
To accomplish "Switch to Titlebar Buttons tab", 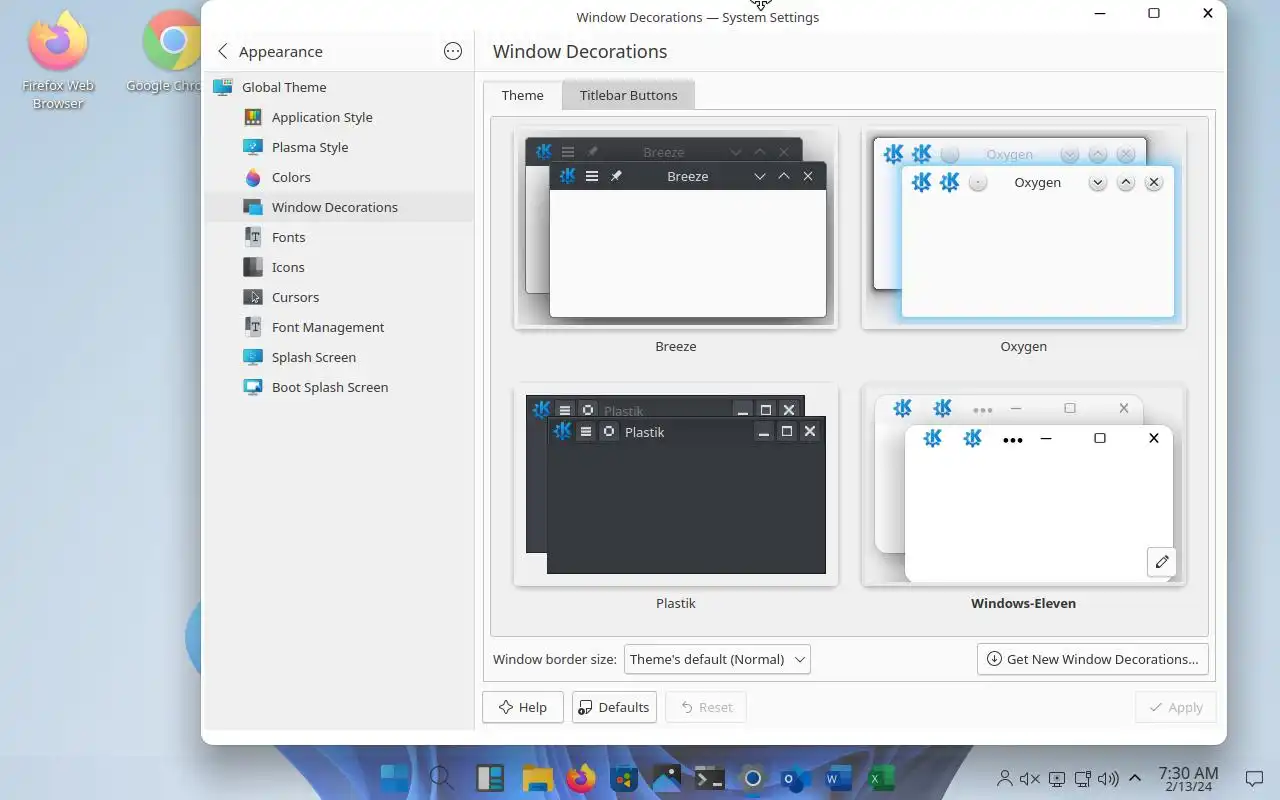I will (629, 95).
